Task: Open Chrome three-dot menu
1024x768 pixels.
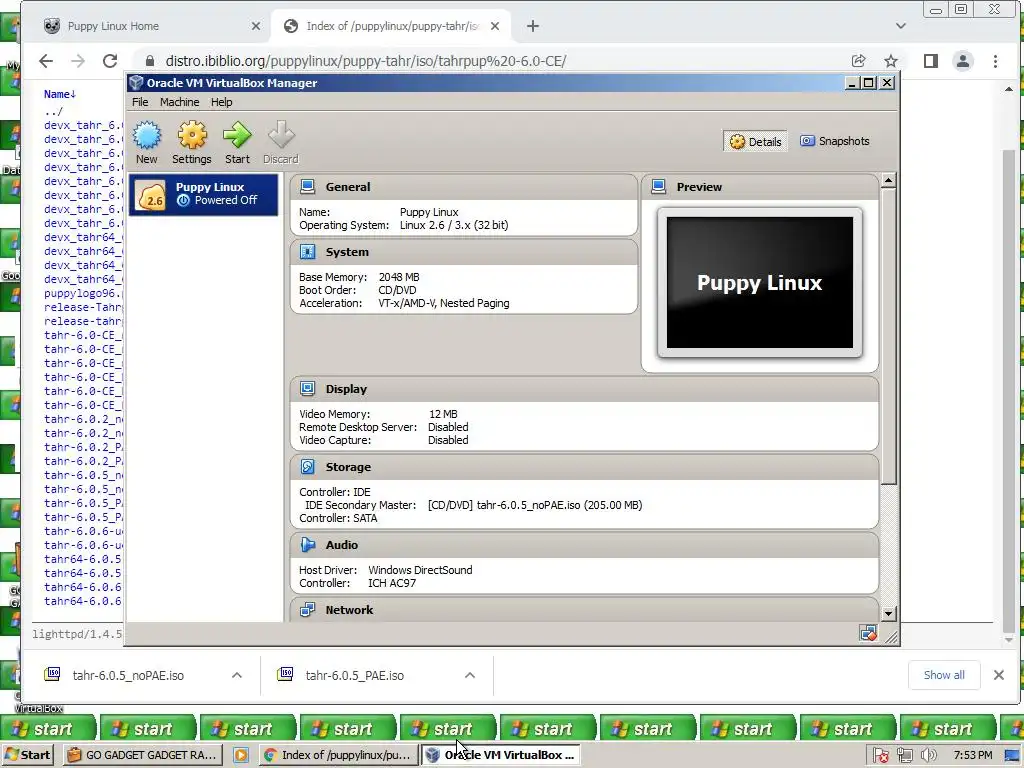Action: click(995, 61)
